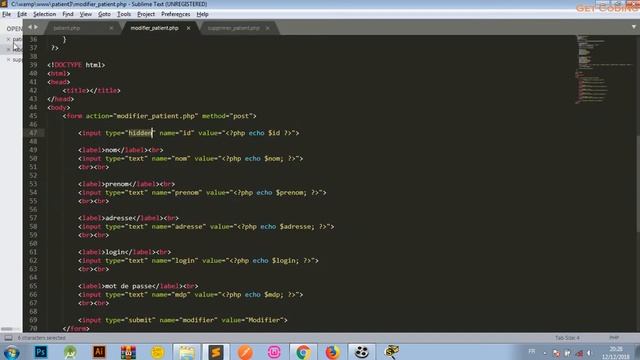Click the volume icon in system tray

[589, 353]
